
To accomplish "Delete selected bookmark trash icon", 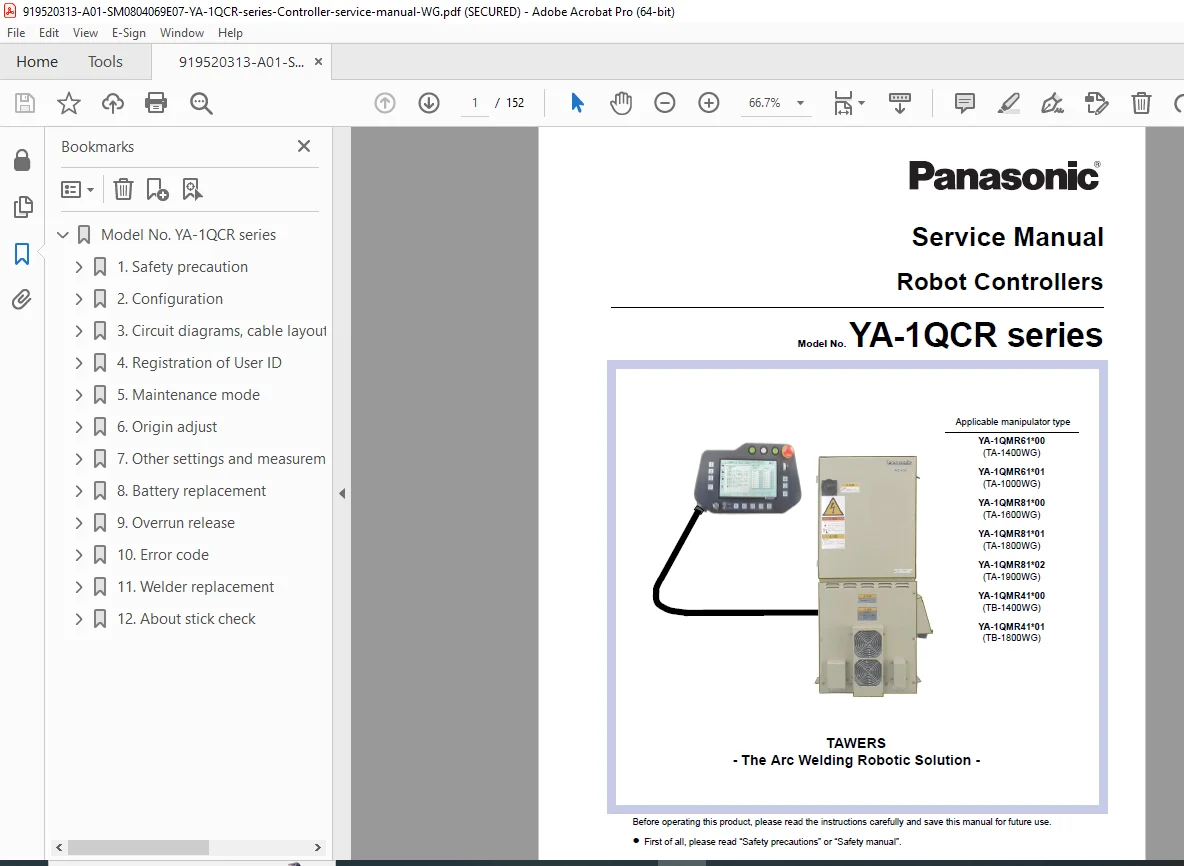I will coord(123,189).
